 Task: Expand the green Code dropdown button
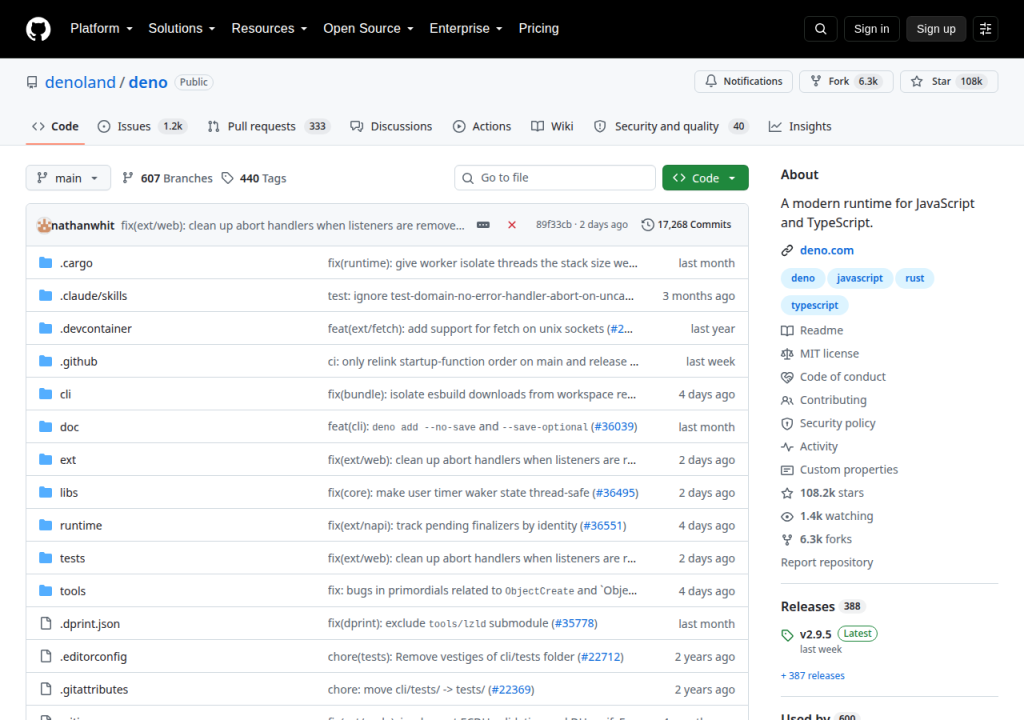pos(705,178)
